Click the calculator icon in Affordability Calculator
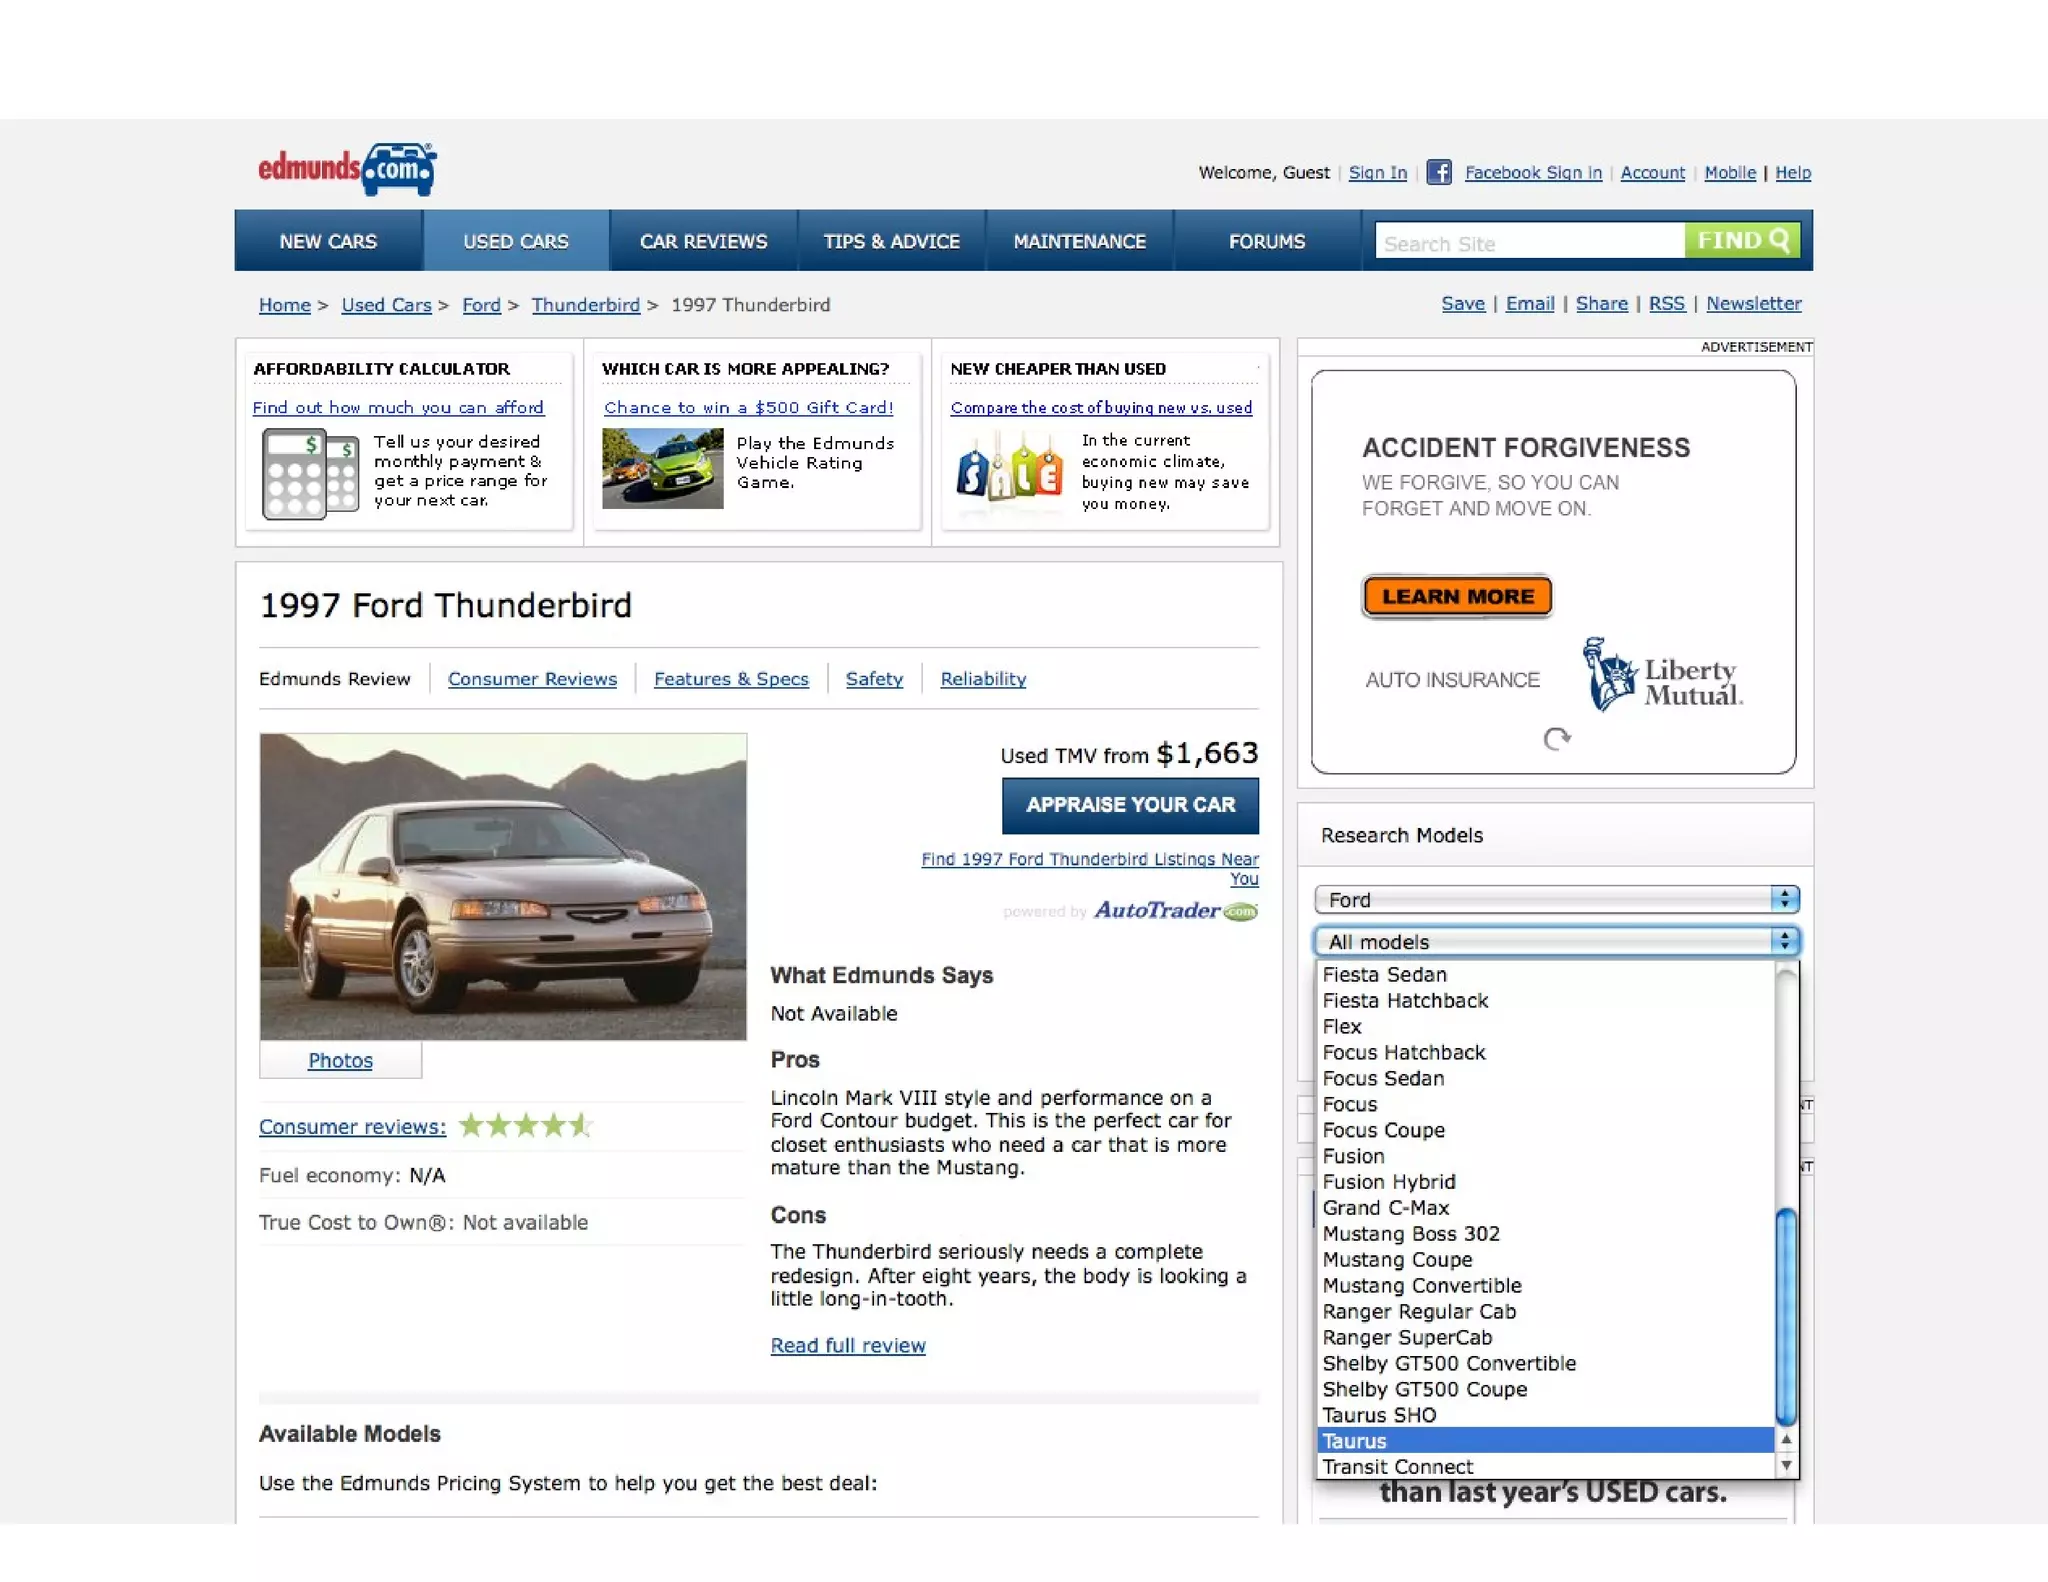The image size is (2048, 1582). point(310,474)
